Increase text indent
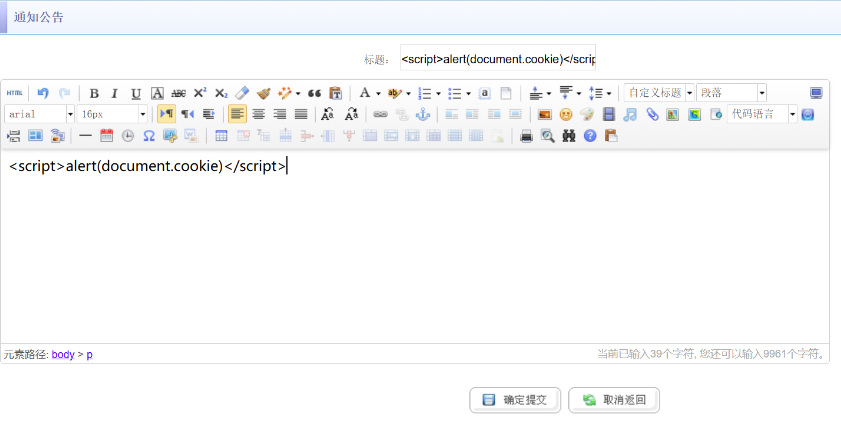Viewport: 841px width, 426px height. [x=209, y=114]
